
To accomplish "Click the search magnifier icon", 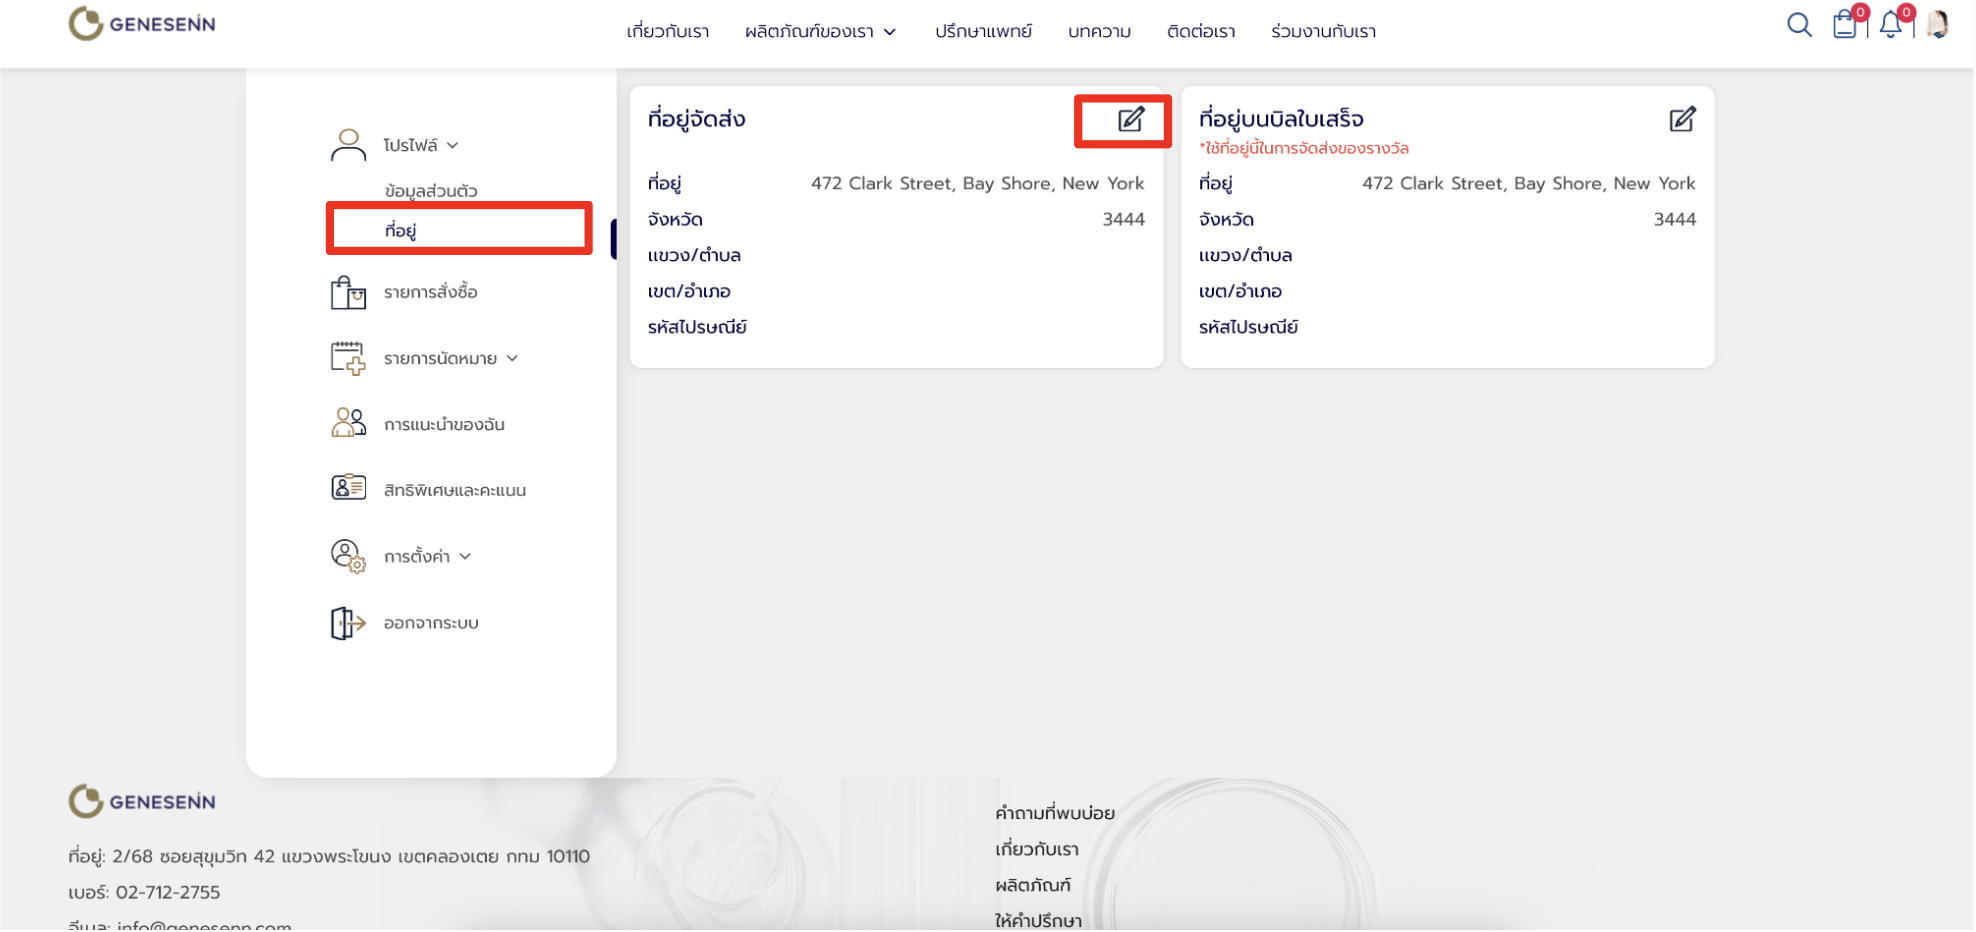I will point(1798,25).
